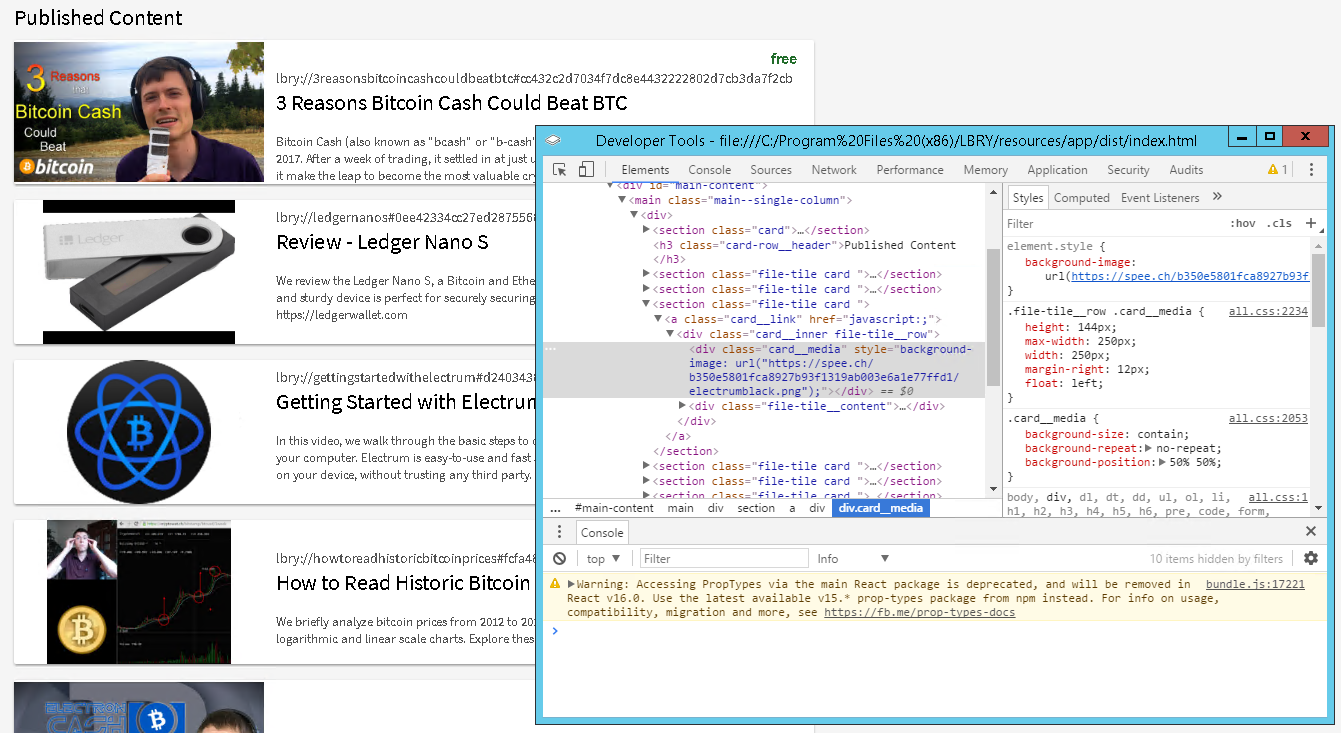Select div.card__media in the breadcrumb

[x=881, y=508]
